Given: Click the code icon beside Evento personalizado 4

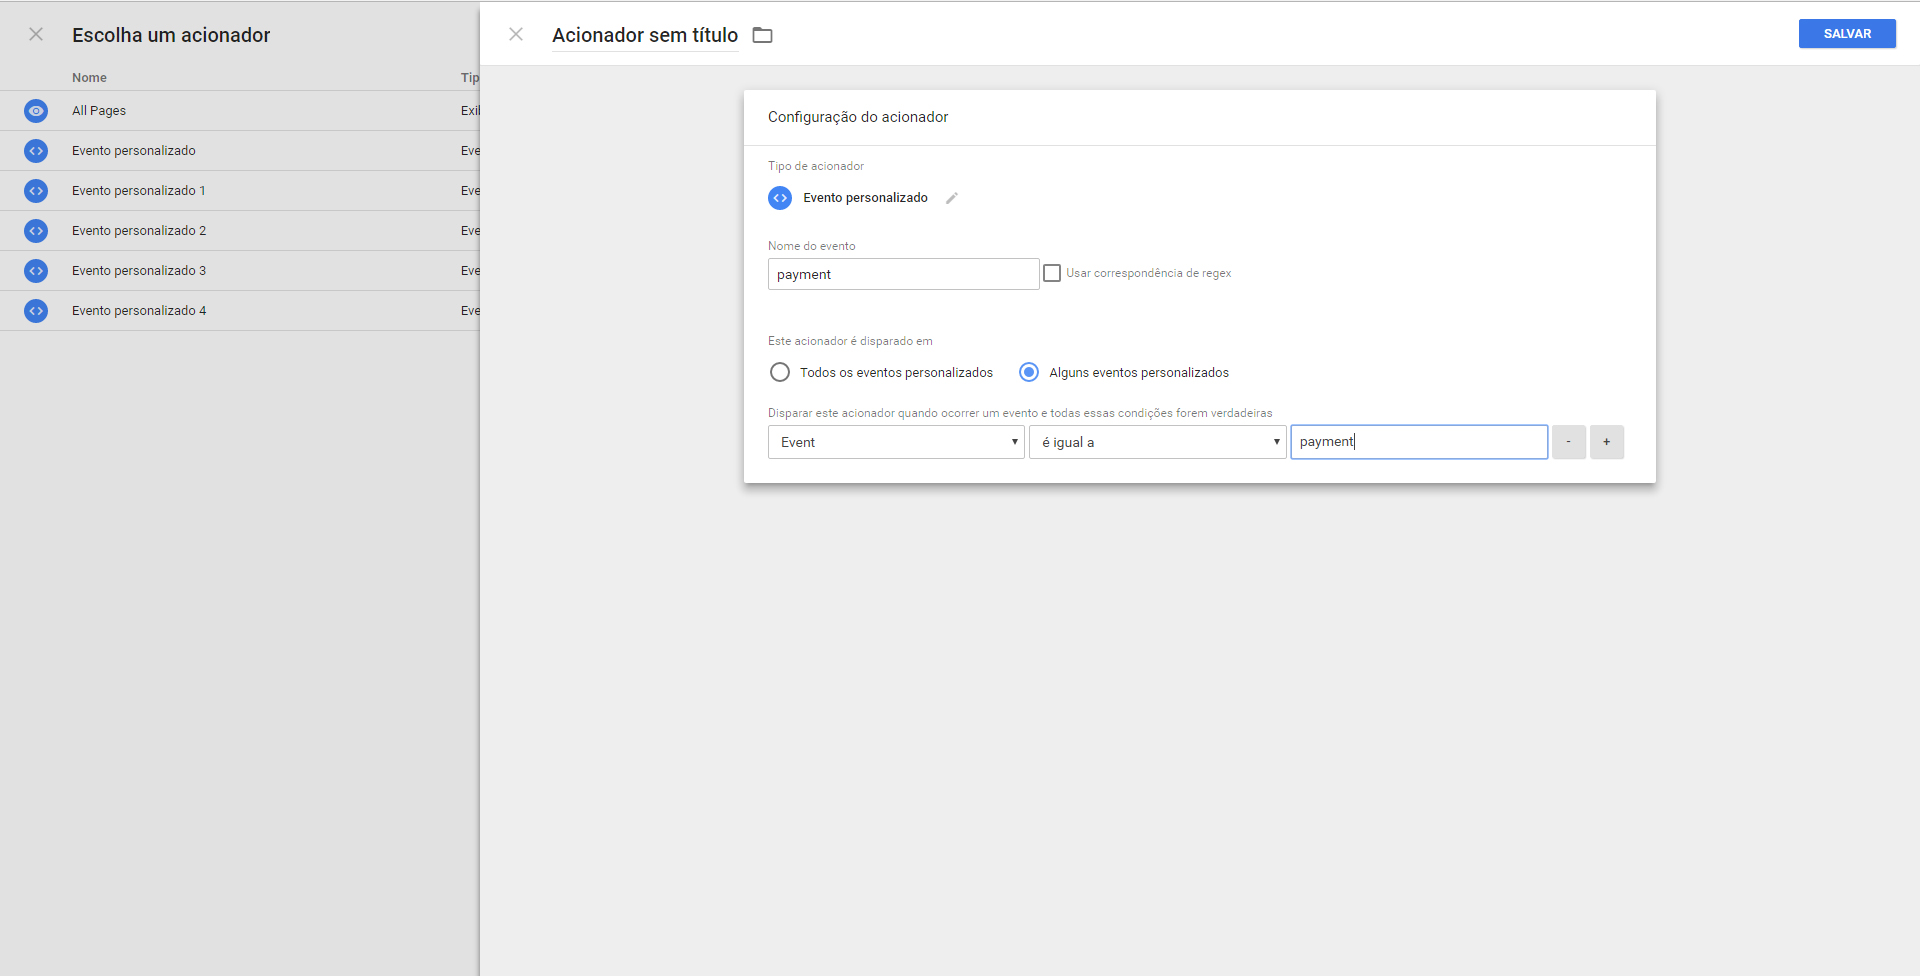Looking at the screenshot, I should point(36,311).
